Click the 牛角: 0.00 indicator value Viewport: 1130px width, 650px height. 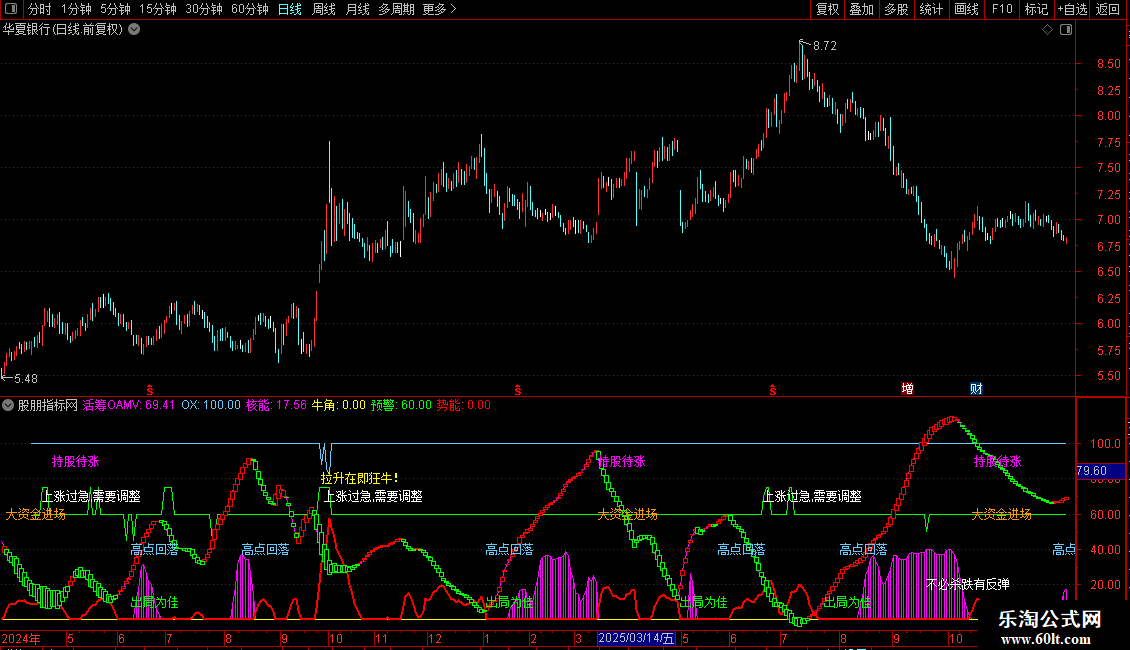pos(338,405)
